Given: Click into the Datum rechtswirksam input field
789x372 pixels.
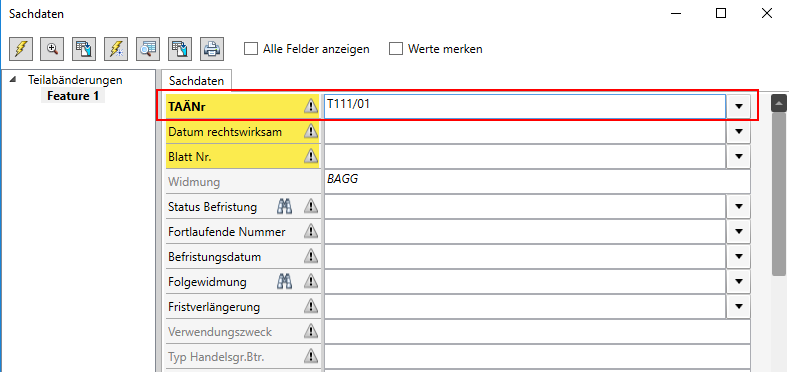Looking at the screenshot, I should 525,131.
